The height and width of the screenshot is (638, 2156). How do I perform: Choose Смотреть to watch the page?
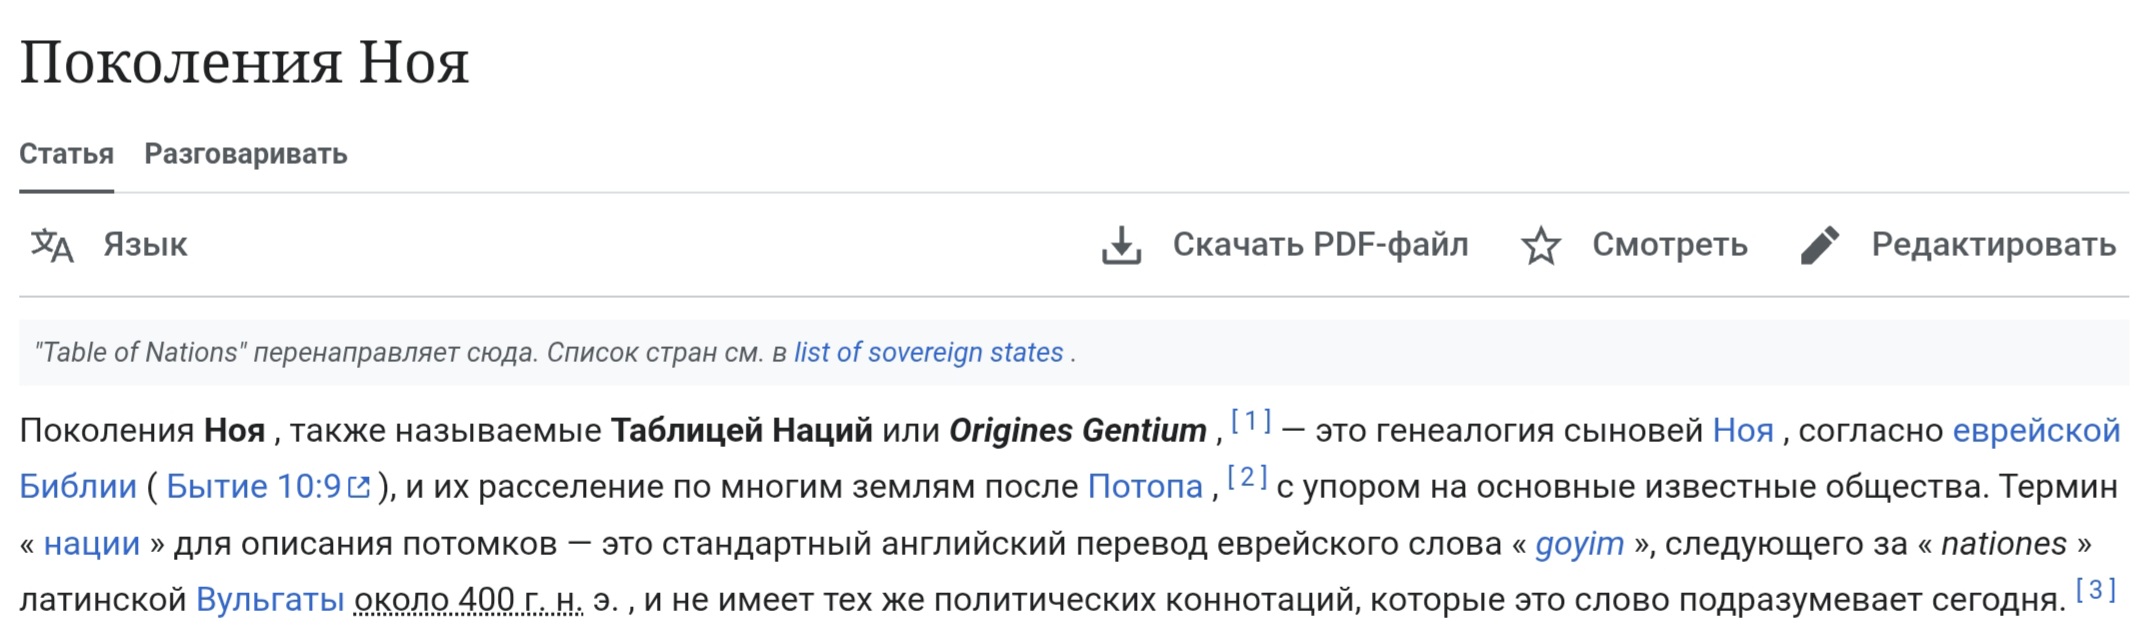coord(1670,245)
